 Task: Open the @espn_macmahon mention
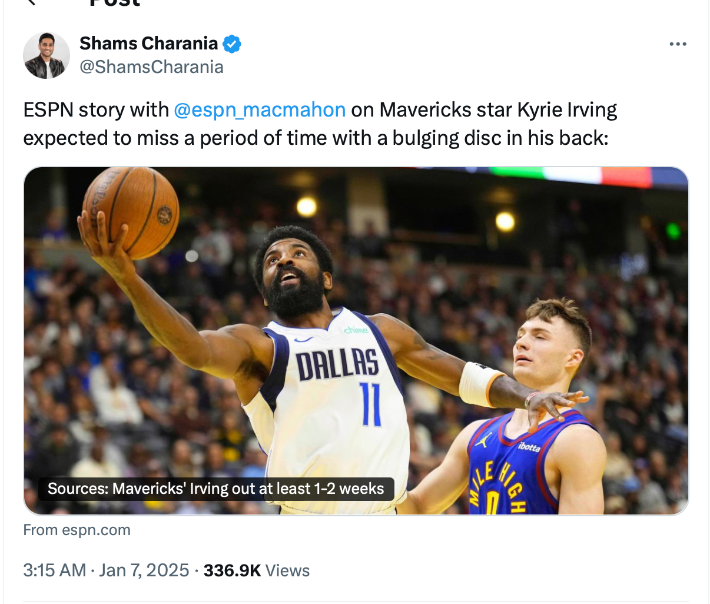pos(259,110)
